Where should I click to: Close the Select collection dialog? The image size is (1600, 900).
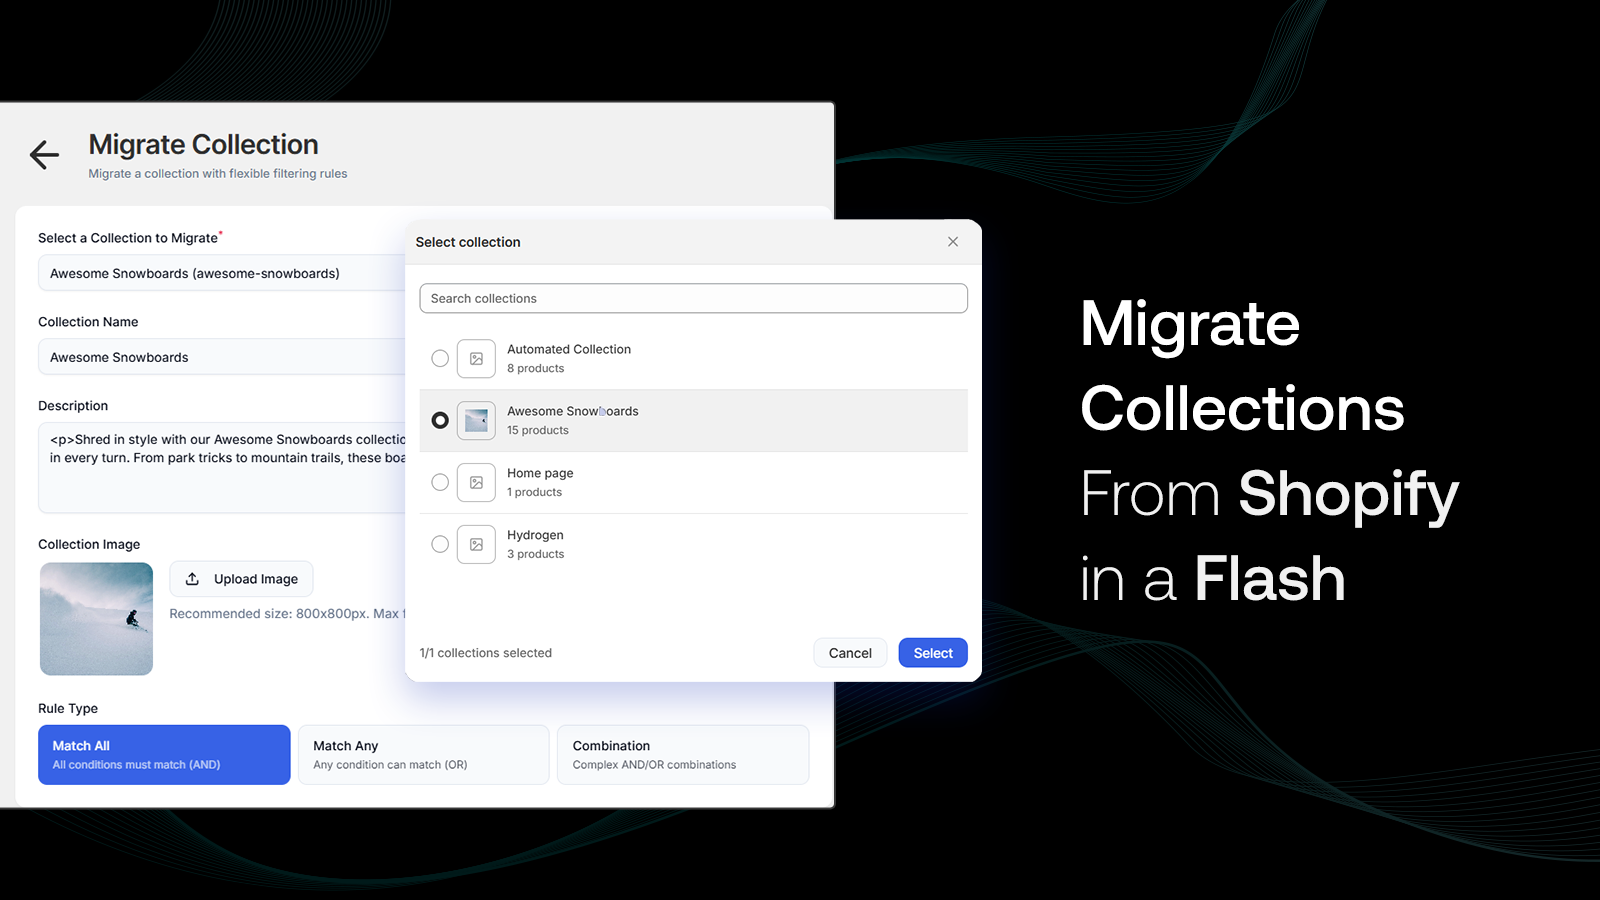pyautogui.click(x=952, y=241)
